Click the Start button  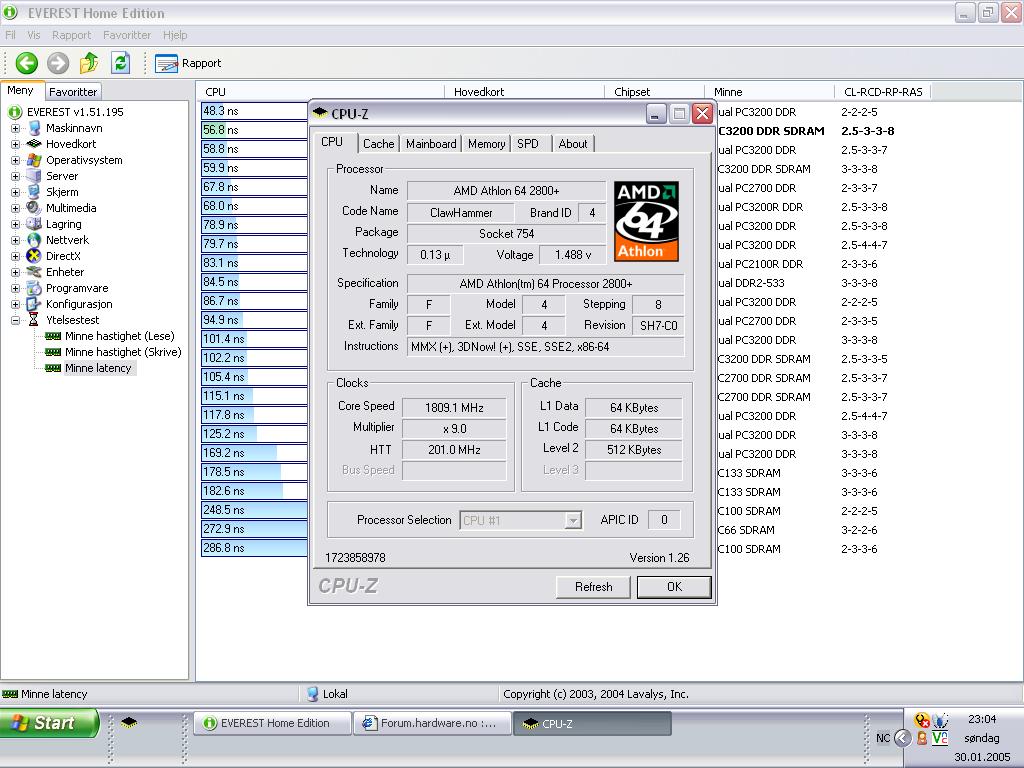(48, 723)
